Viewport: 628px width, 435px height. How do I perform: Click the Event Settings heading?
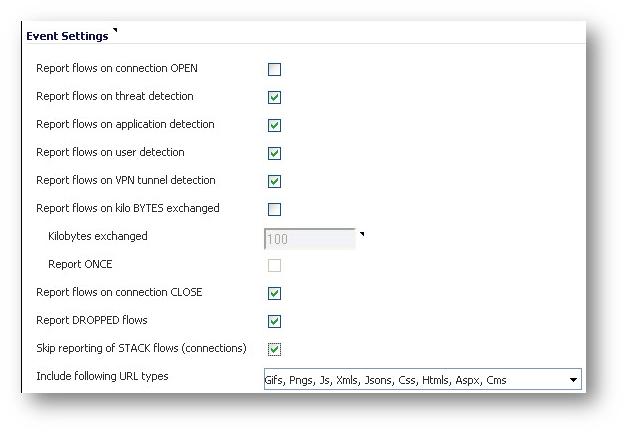[x=67, y=36]
